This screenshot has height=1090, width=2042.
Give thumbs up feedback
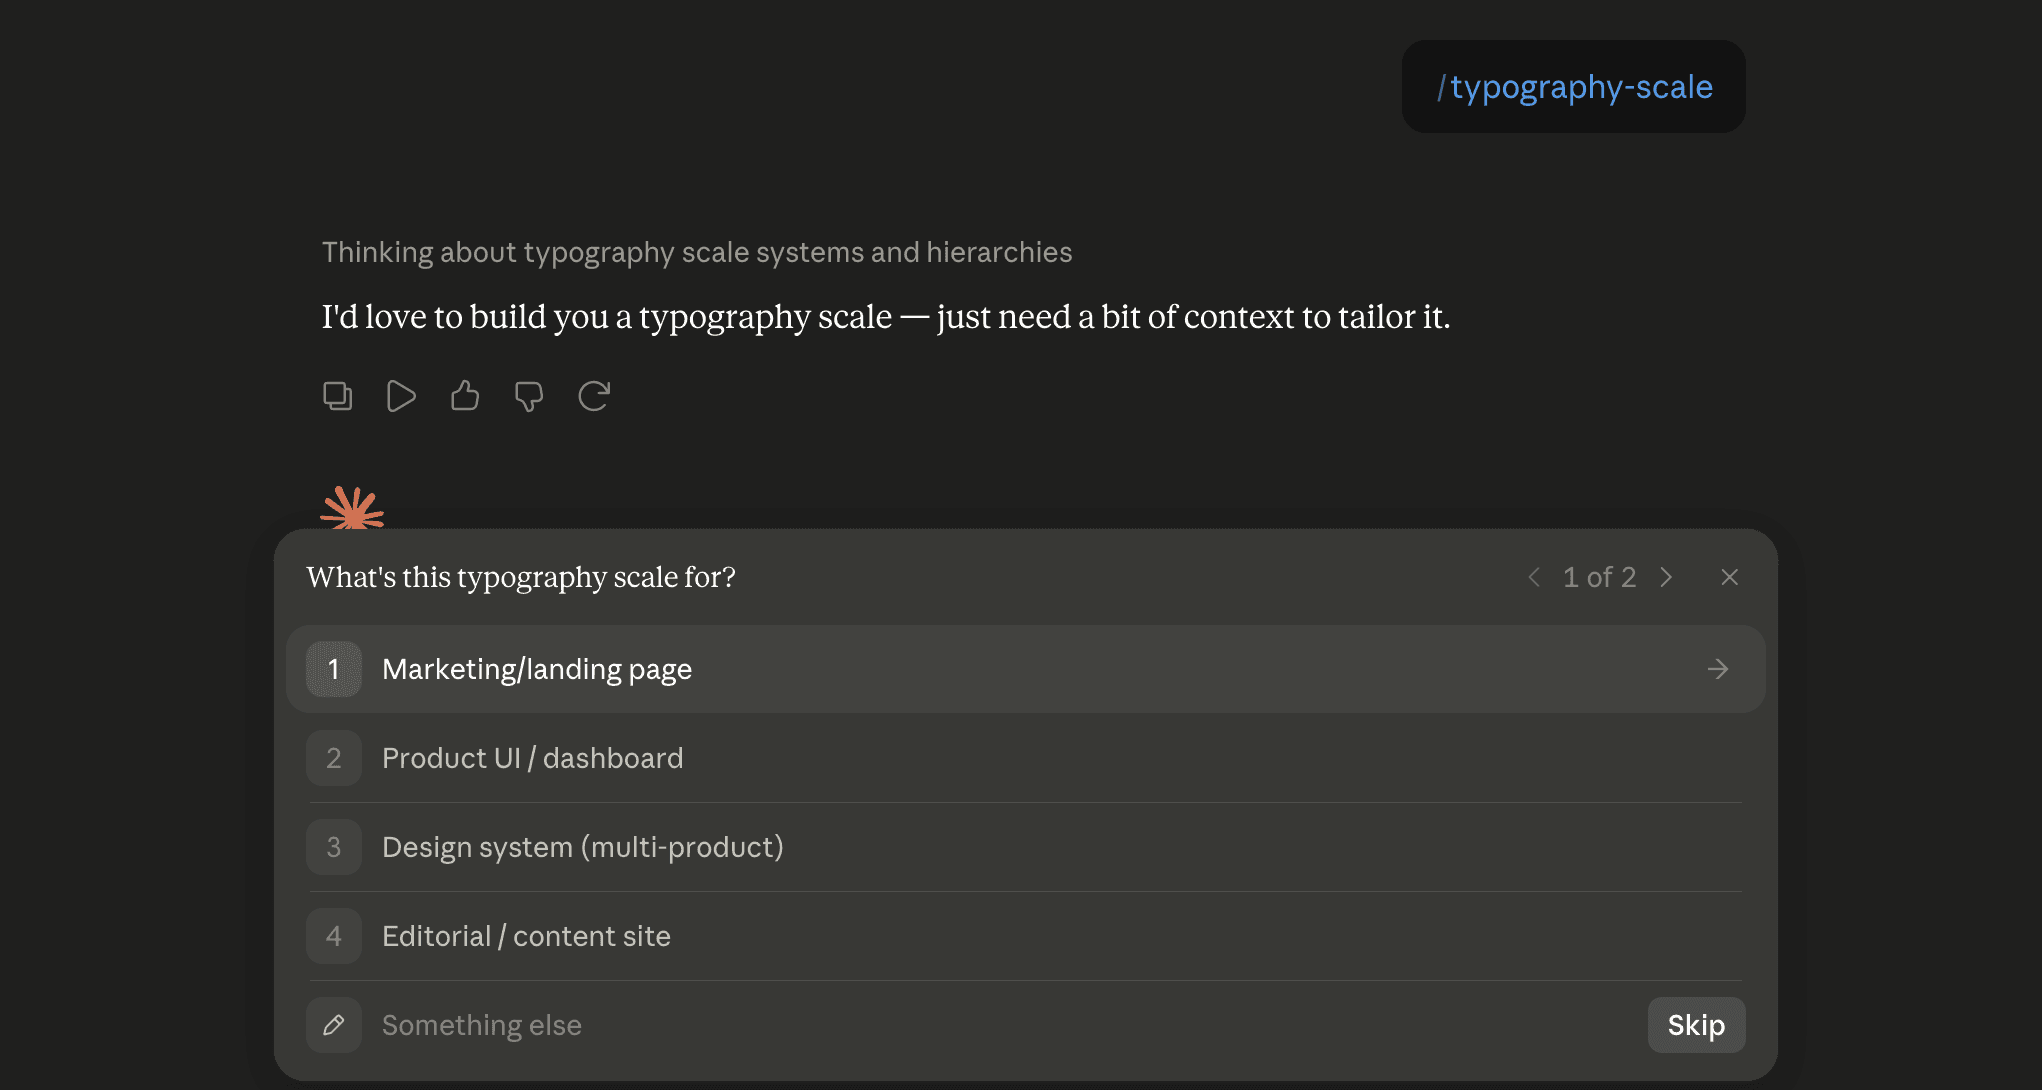click(x=465, y=396)
